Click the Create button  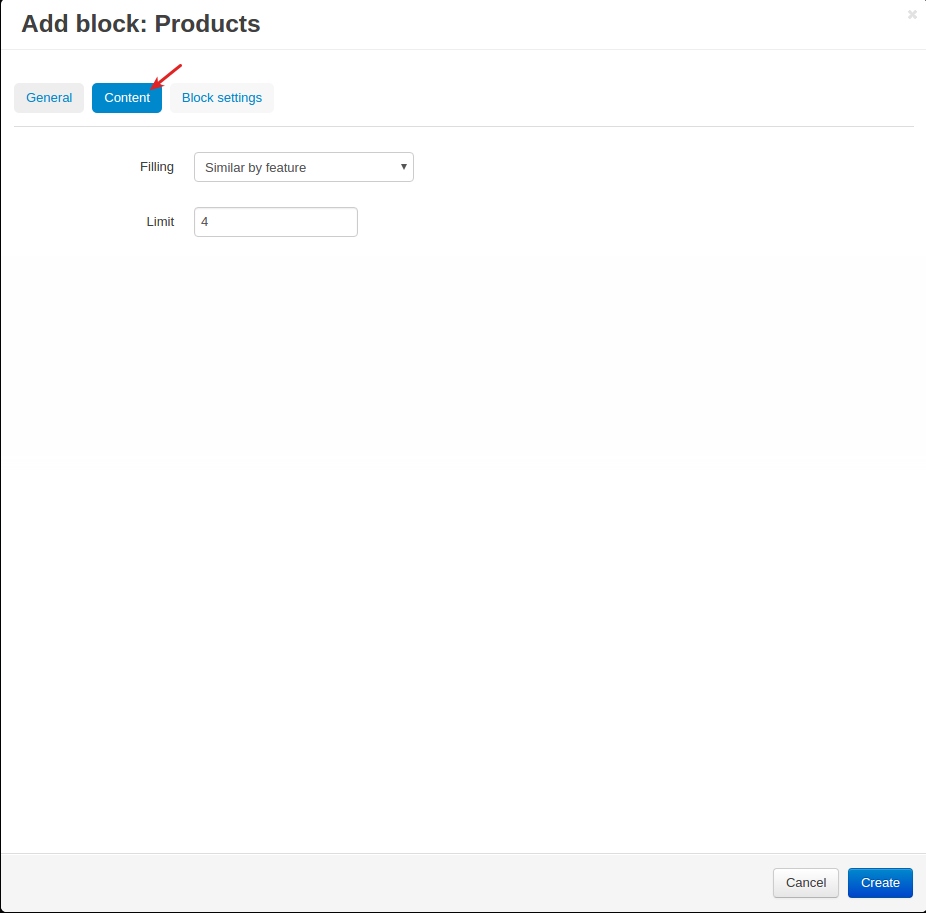(880, 882)
